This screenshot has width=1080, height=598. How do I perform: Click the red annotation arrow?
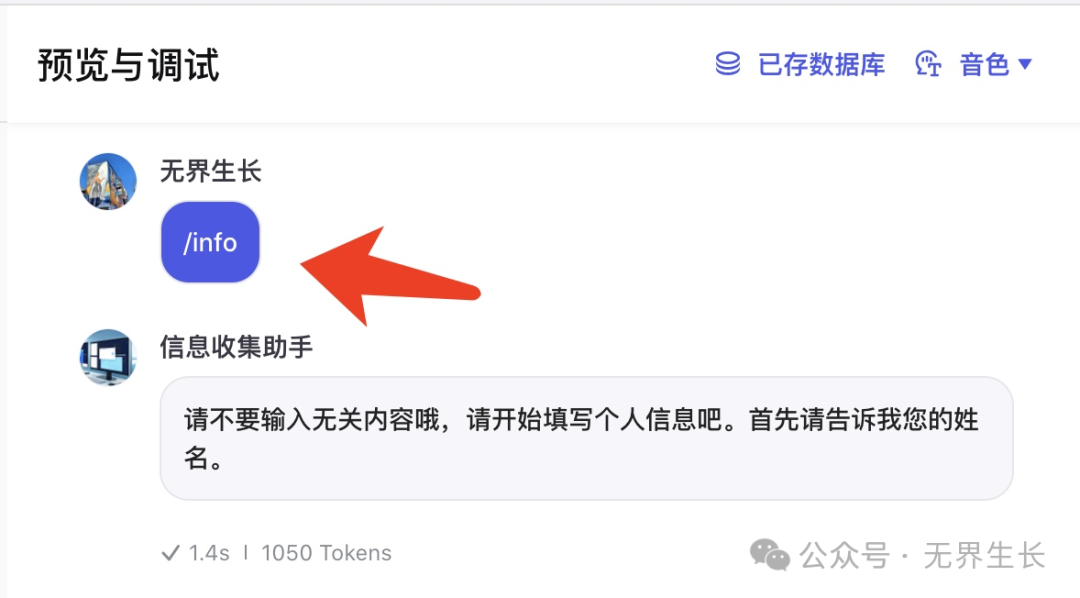(x=389, y=276)
